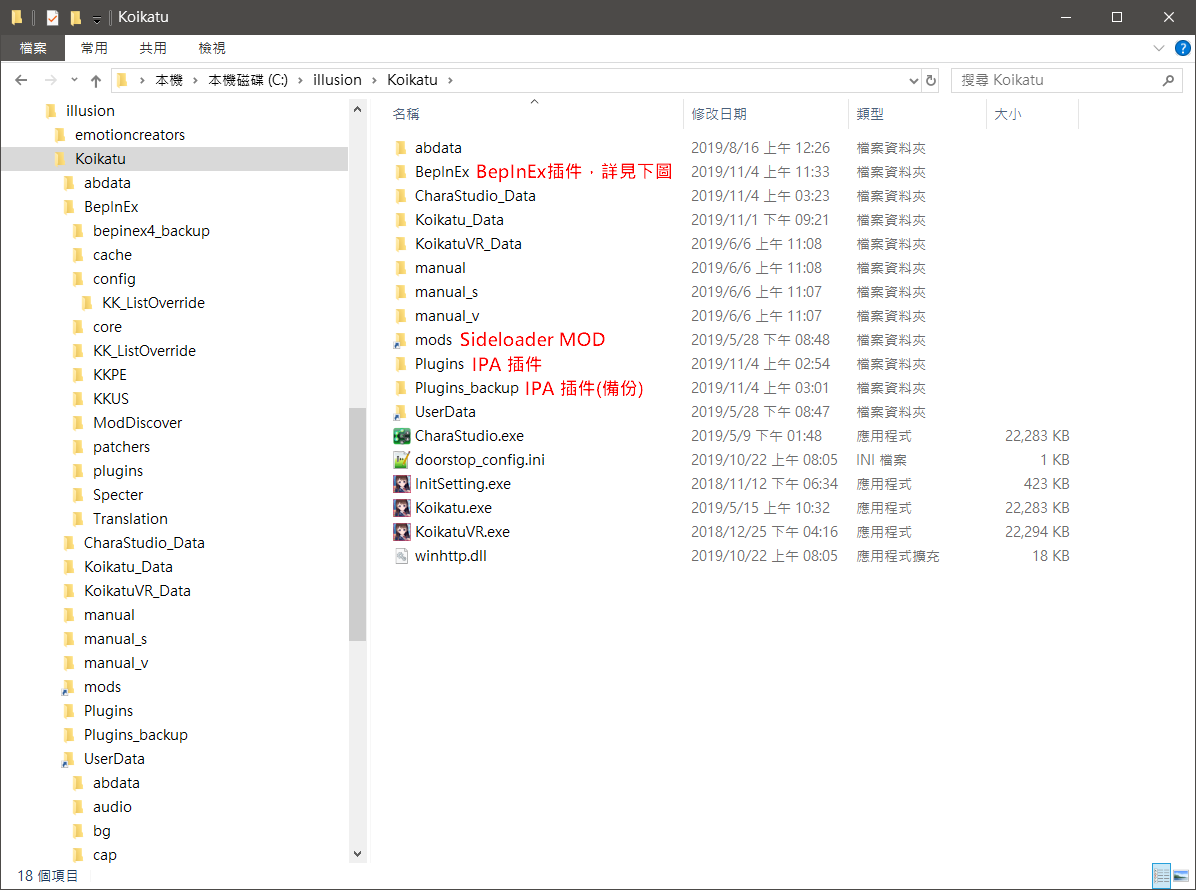Select the Translation folder in the tree
Viewport: 1196px width, 890px height.
tap(130, 519)
